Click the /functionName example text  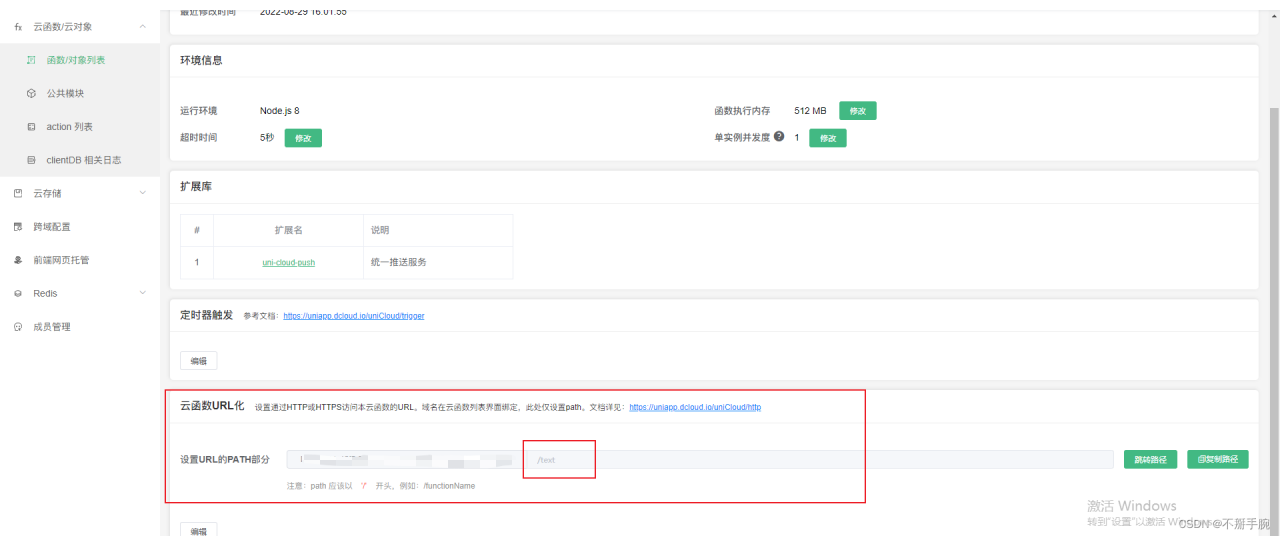(449, 486)
